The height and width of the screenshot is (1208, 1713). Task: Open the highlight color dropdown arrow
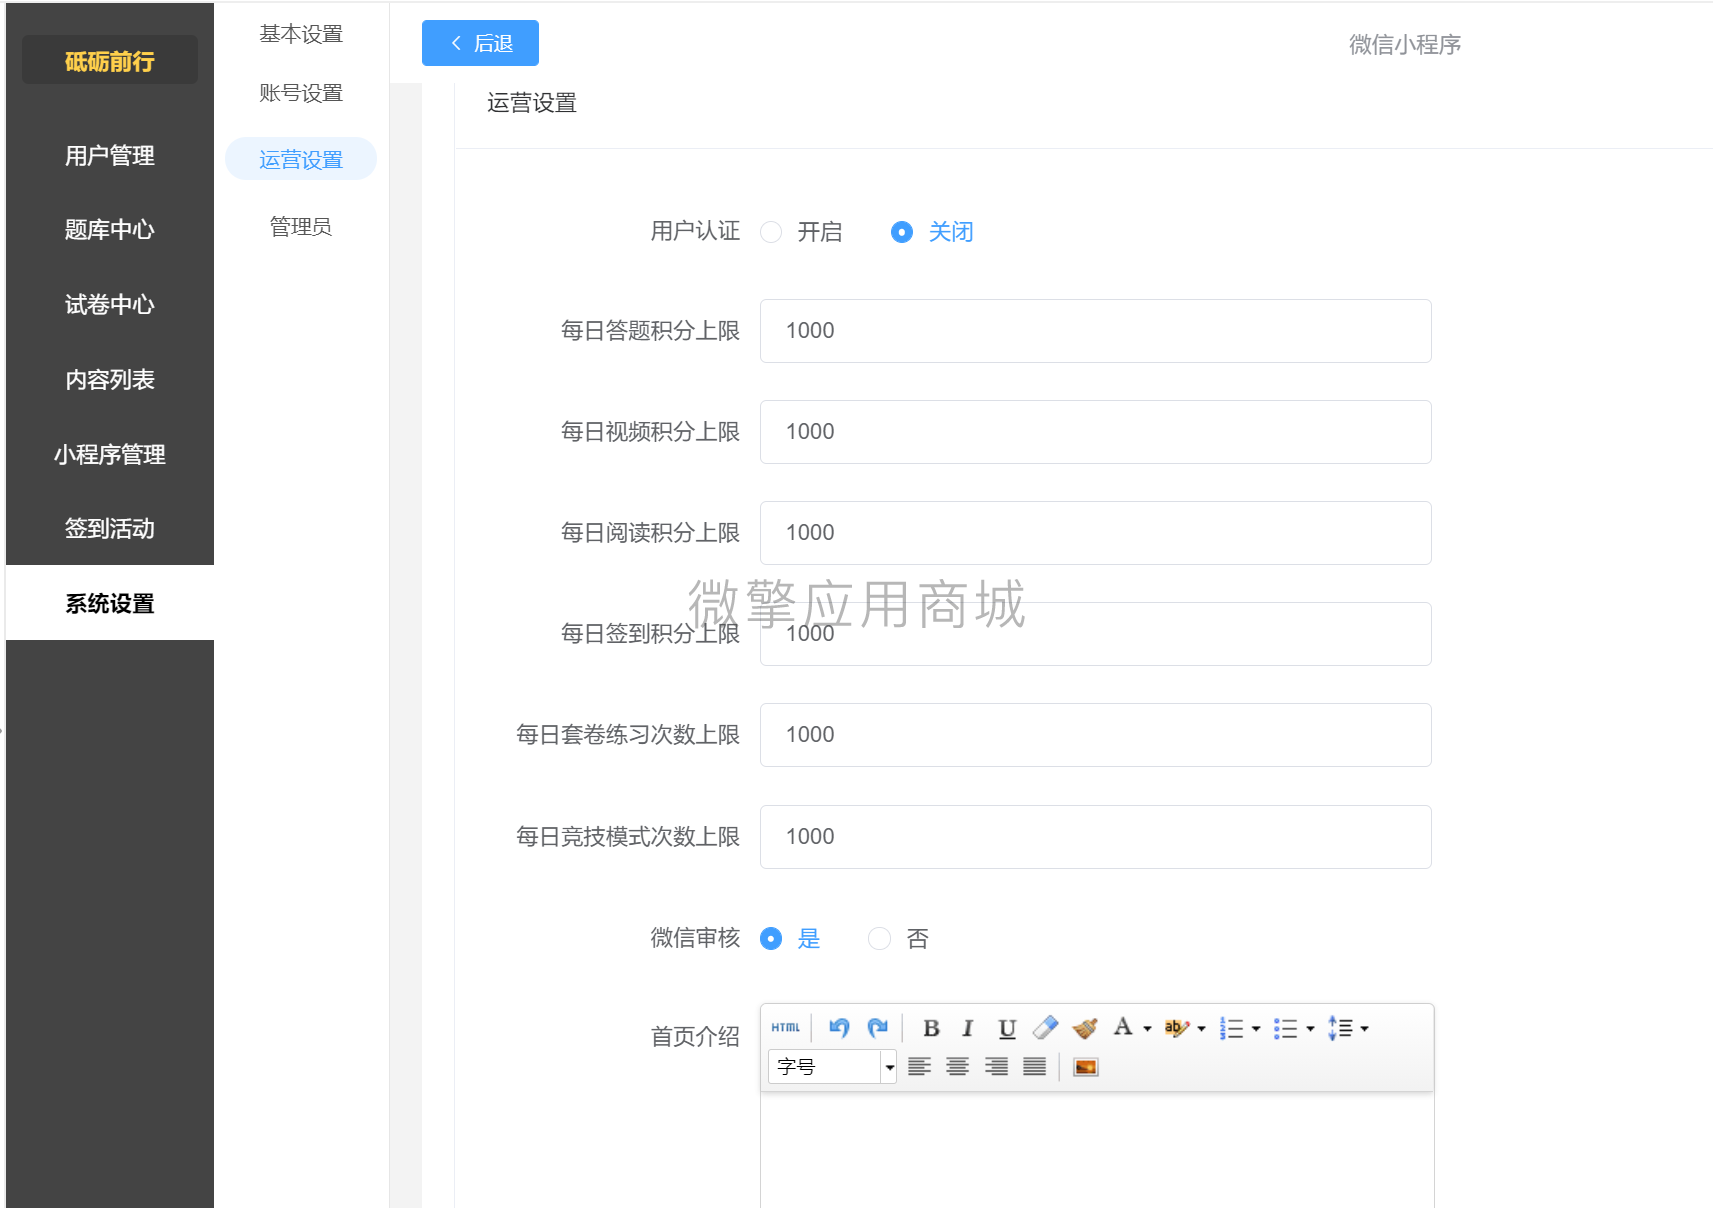(1202, 1029)
